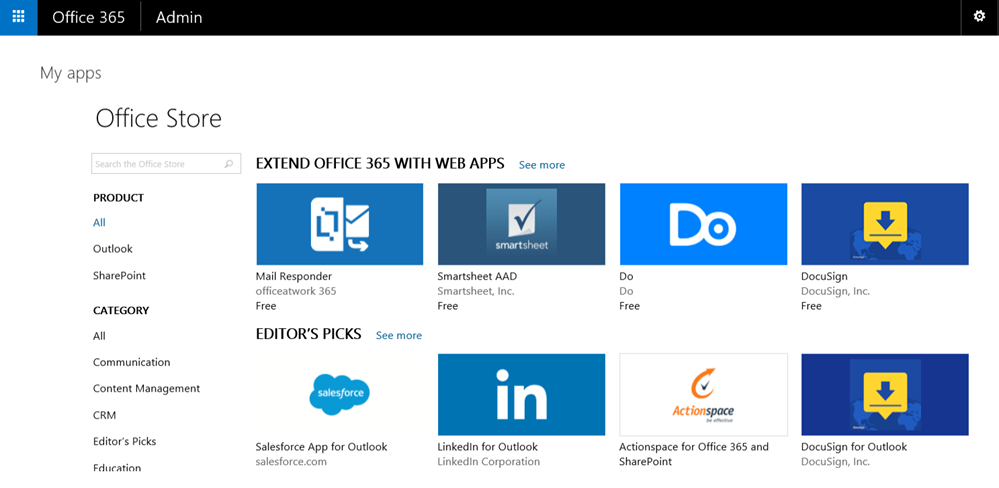Click See more next to Editor's Picks
Viewport: 999px width, 488px height.
(x=399, y=336)
